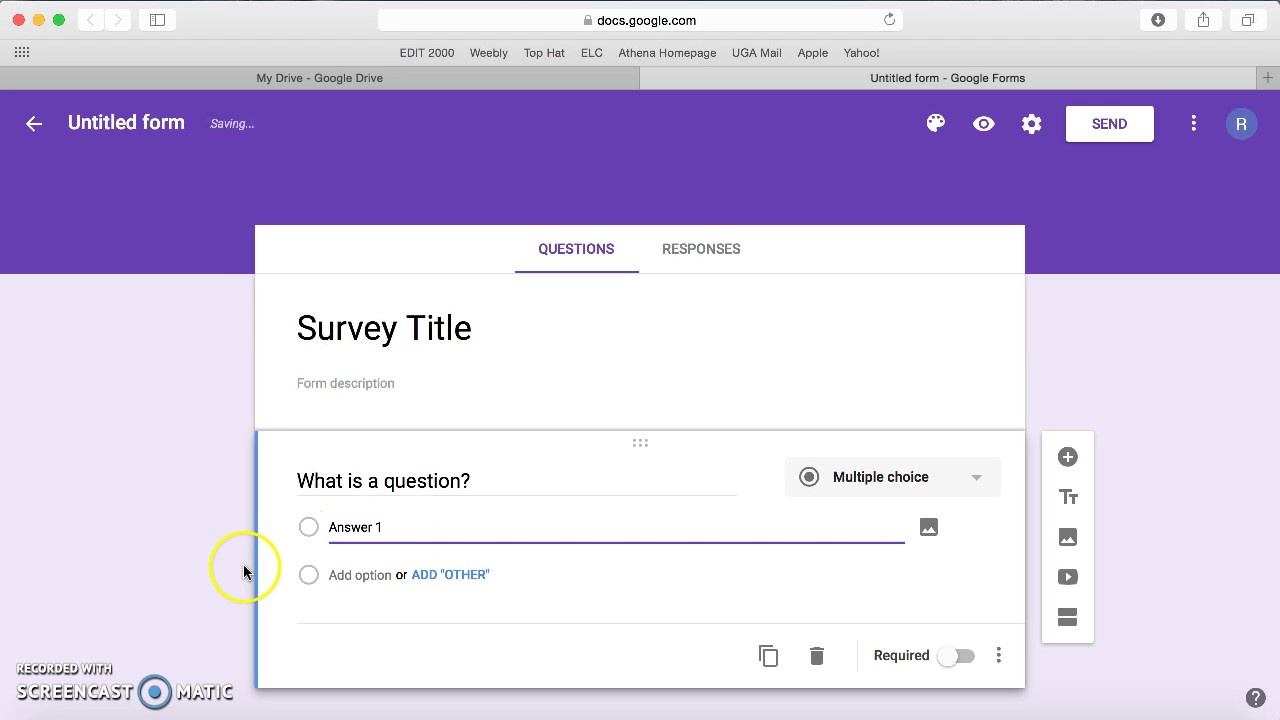This screenshot has width=1280, height=720.
Task: Open the More menu beside SEND
Action: [x=1193, y=123]
